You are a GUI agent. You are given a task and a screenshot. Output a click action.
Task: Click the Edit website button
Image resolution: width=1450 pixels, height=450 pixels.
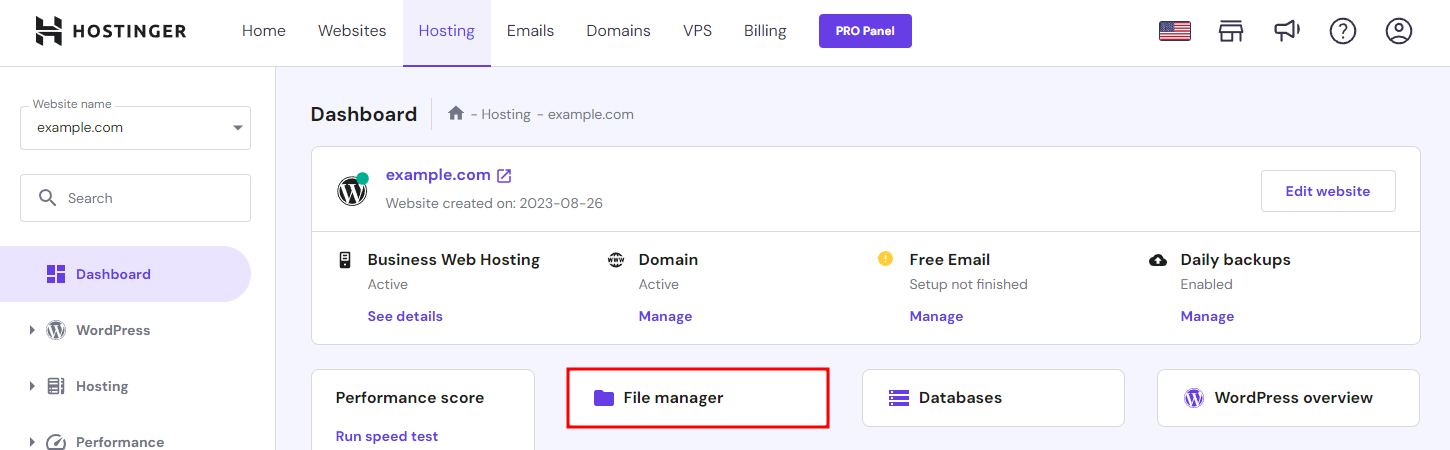[x=1327, y=191]
